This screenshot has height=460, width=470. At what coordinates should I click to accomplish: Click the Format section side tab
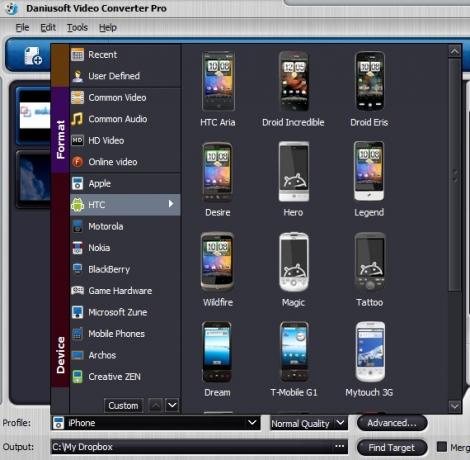(60, 130)
